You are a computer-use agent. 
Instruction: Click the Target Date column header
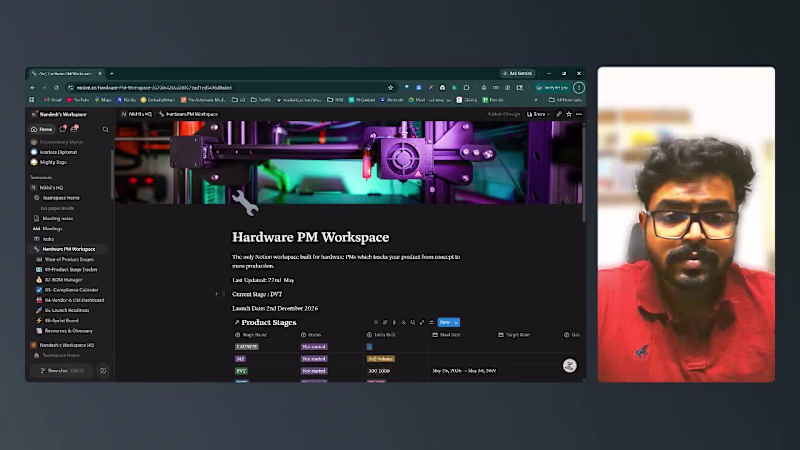(x=514, y=335)
